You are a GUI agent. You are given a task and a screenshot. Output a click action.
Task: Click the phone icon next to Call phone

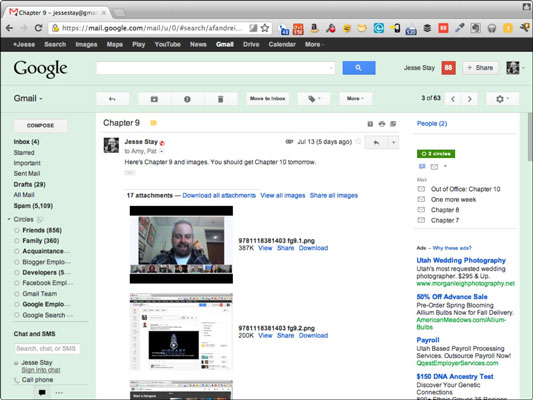pos(16,380)
